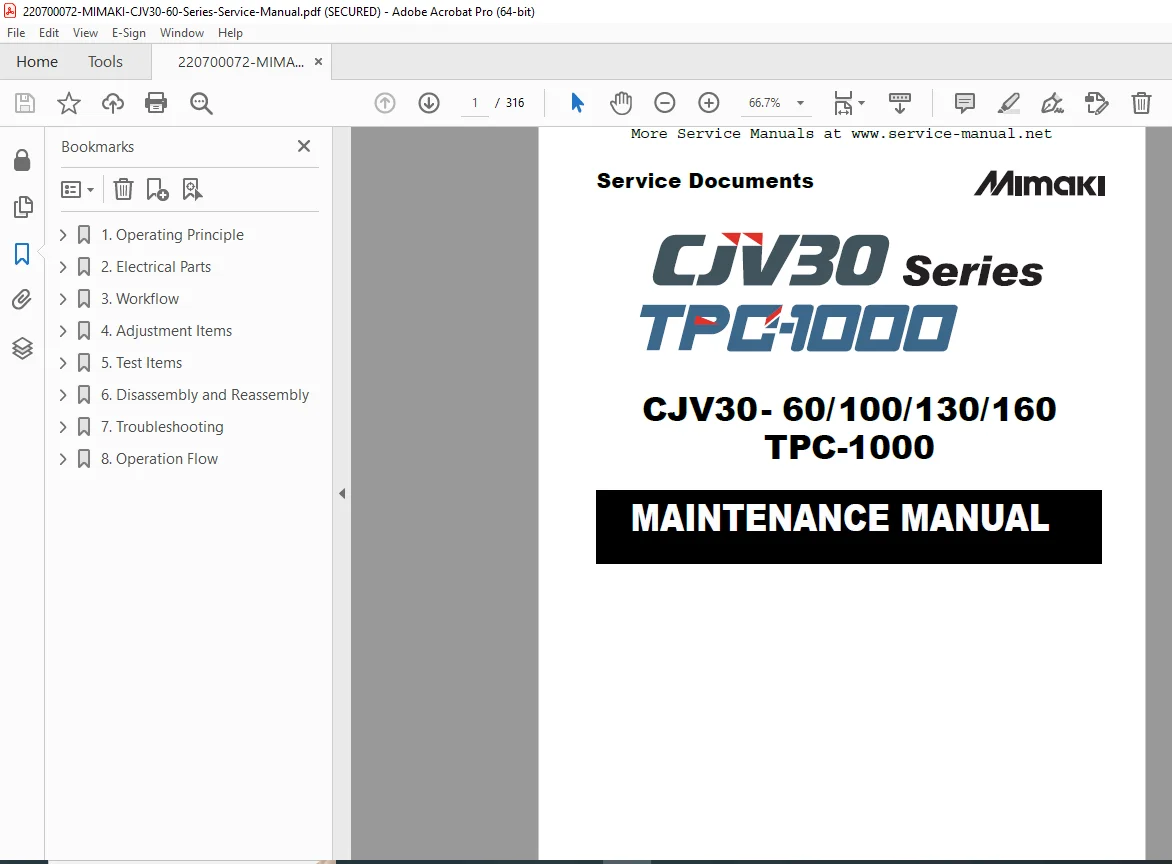This screenshot has width=1172, height=864.
Task: Jump to 3. Workflow bookmark
Action: point(140,299)
